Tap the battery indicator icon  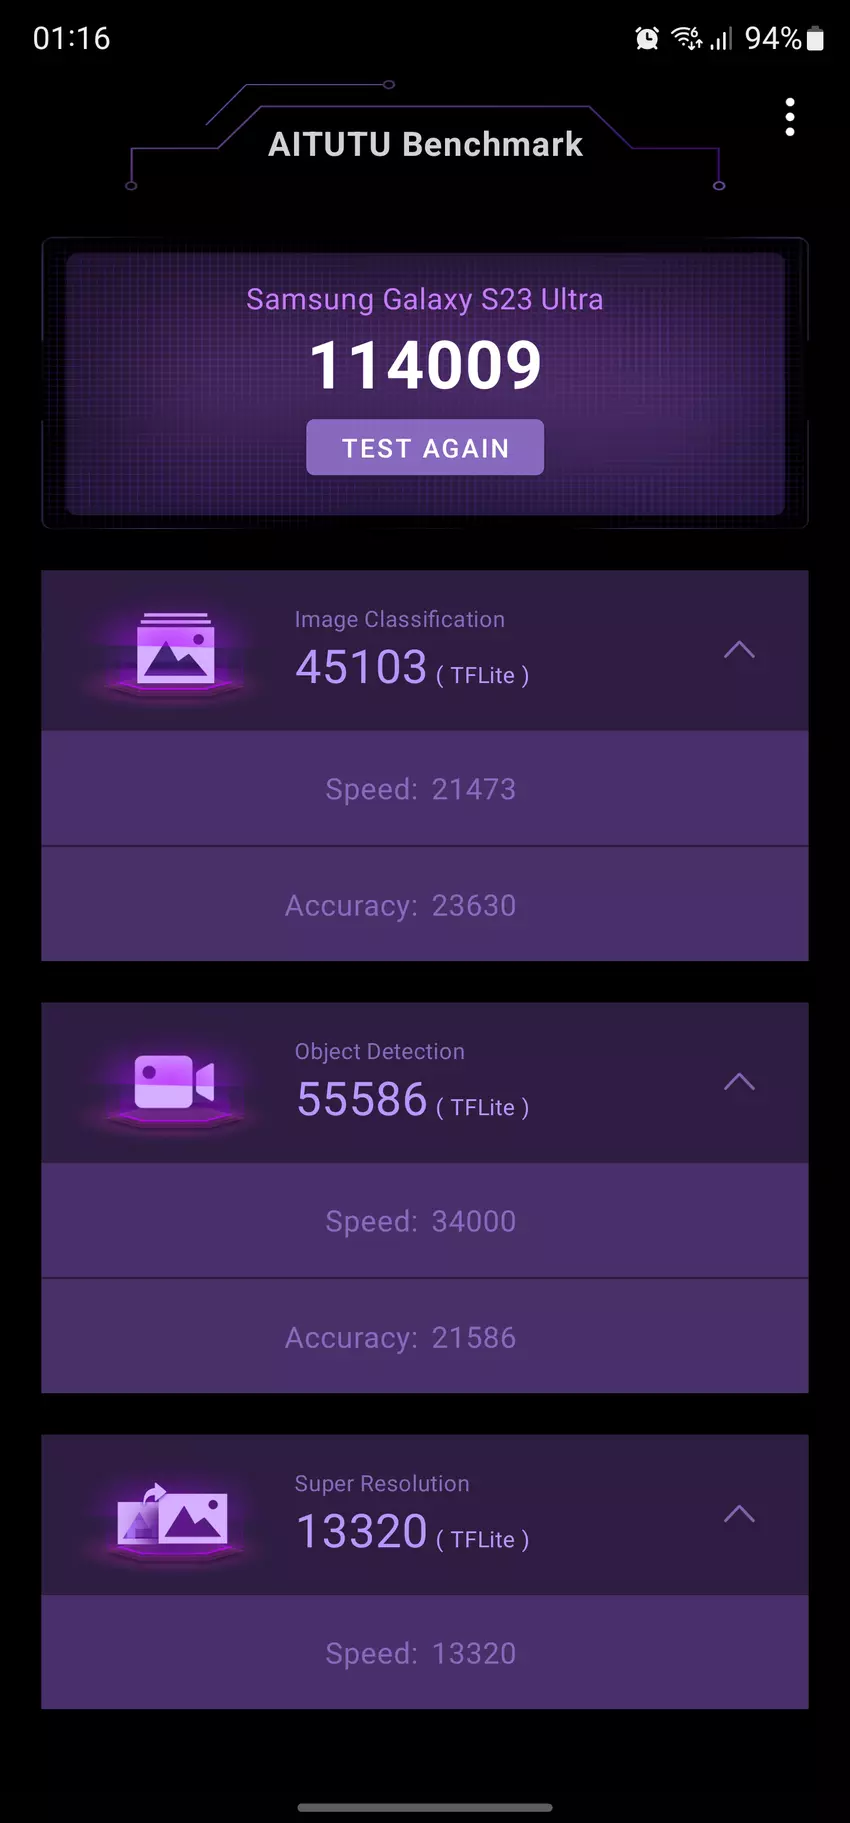coord(815,38)
